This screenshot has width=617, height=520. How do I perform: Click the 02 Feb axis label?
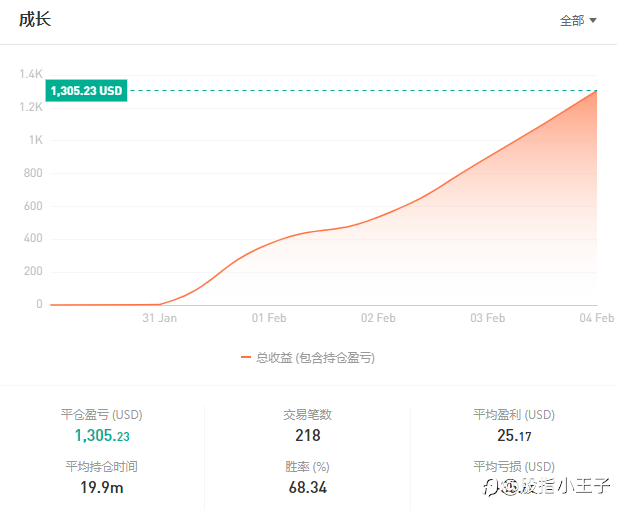tap(378, 318)
